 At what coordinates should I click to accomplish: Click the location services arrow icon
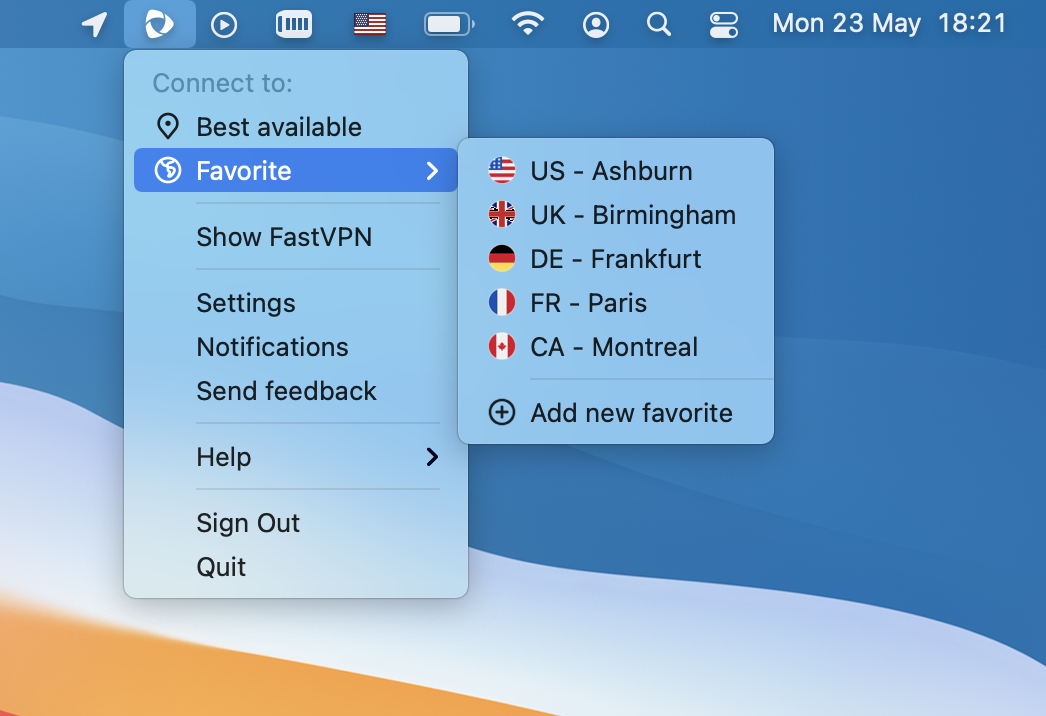pos(95,25)
